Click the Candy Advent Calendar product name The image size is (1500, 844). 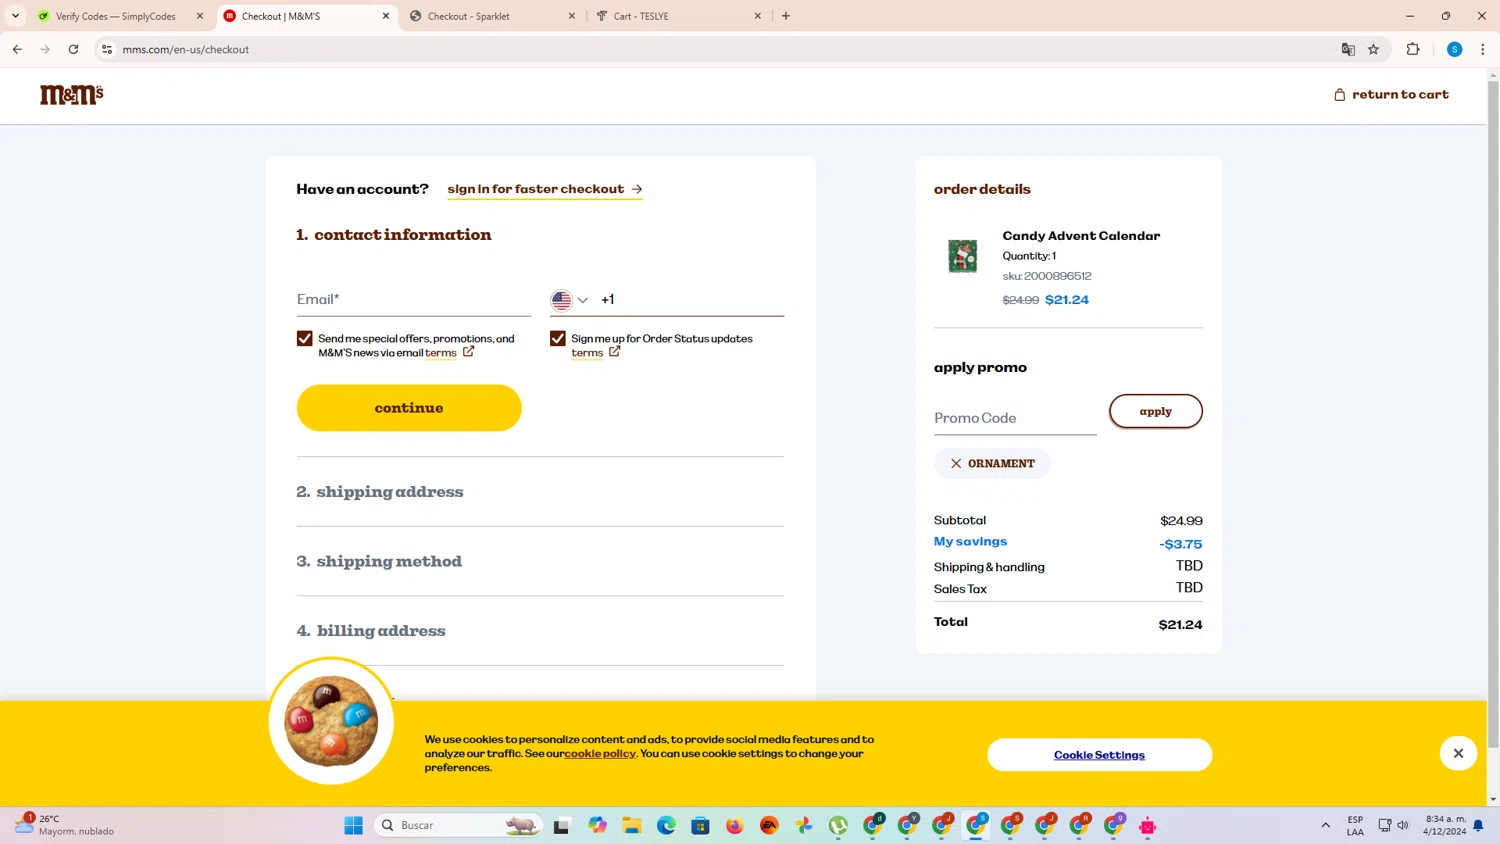[x=1081, y=236]
